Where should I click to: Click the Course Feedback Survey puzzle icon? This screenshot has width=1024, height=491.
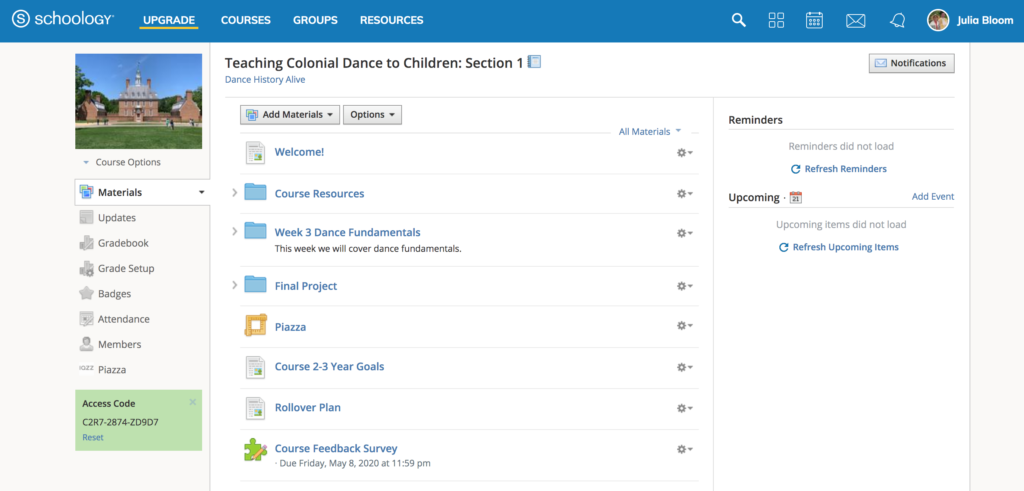pos(255,450)
